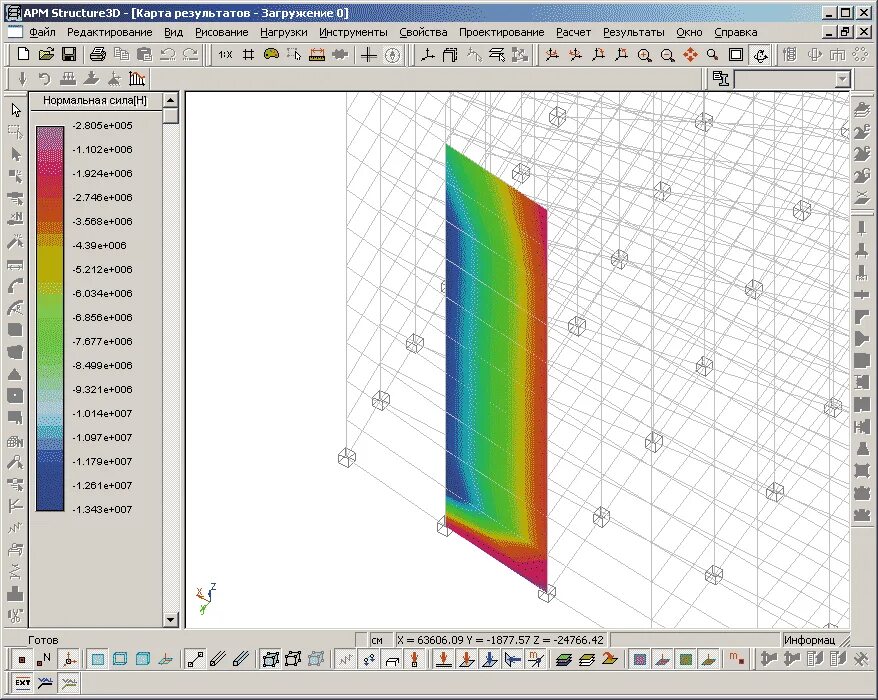Print via the printer icon
The height and width of the screenshot is (700, 878).
click(x=98, y=54)
